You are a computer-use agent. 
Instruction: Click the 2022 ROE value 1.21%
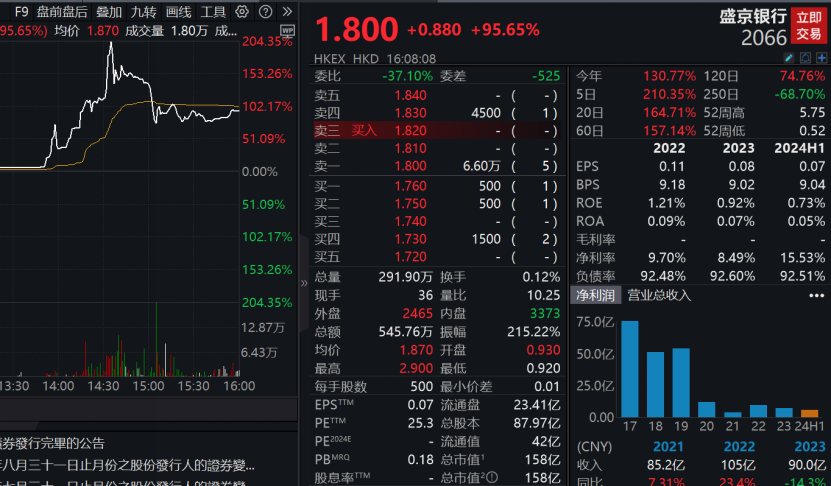pyautogui.click(x=666, y=203)
